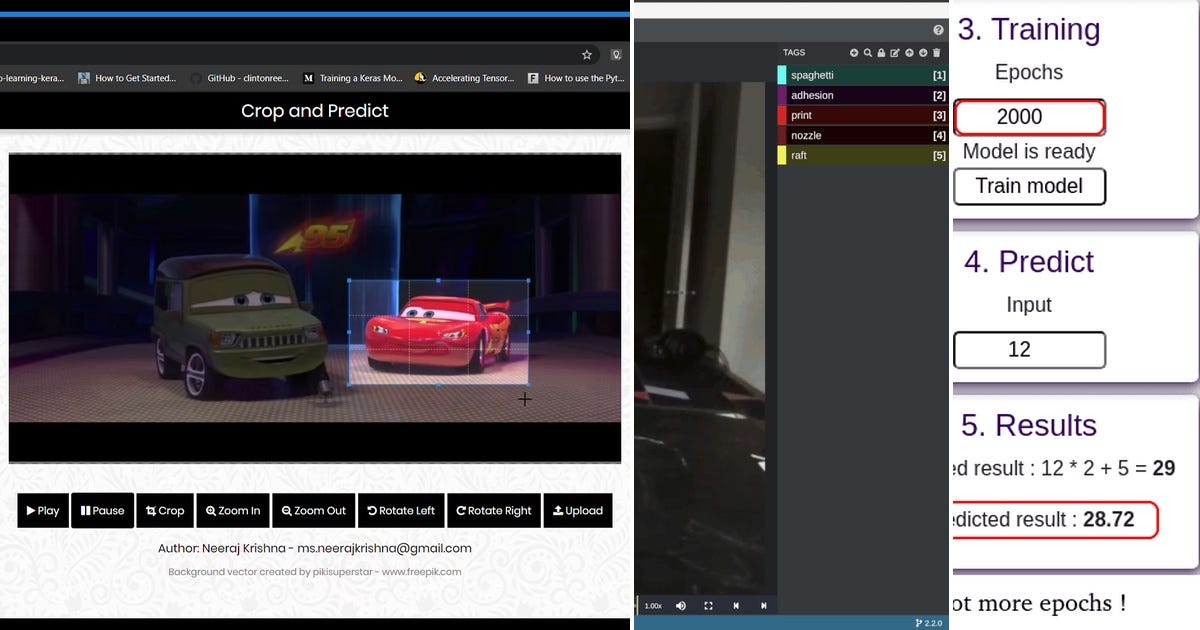Viewport: 1200px width, 630px height.
Task: Crop the selected region
Action: pos(165,510)
